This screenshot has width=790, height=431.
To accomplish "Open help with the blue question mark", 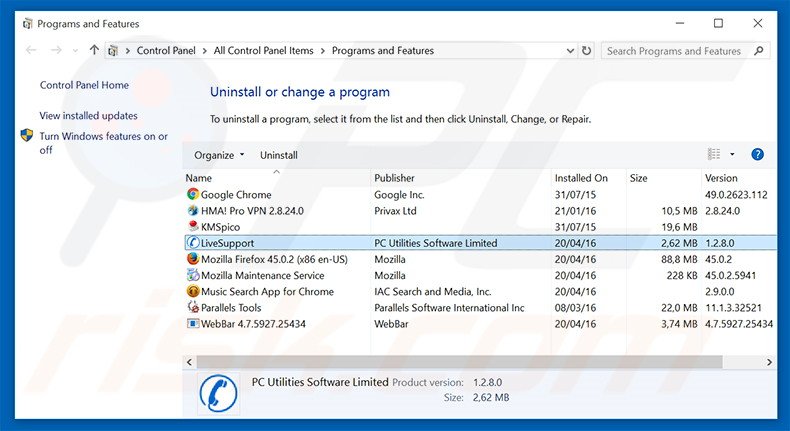I will point(757,154).
